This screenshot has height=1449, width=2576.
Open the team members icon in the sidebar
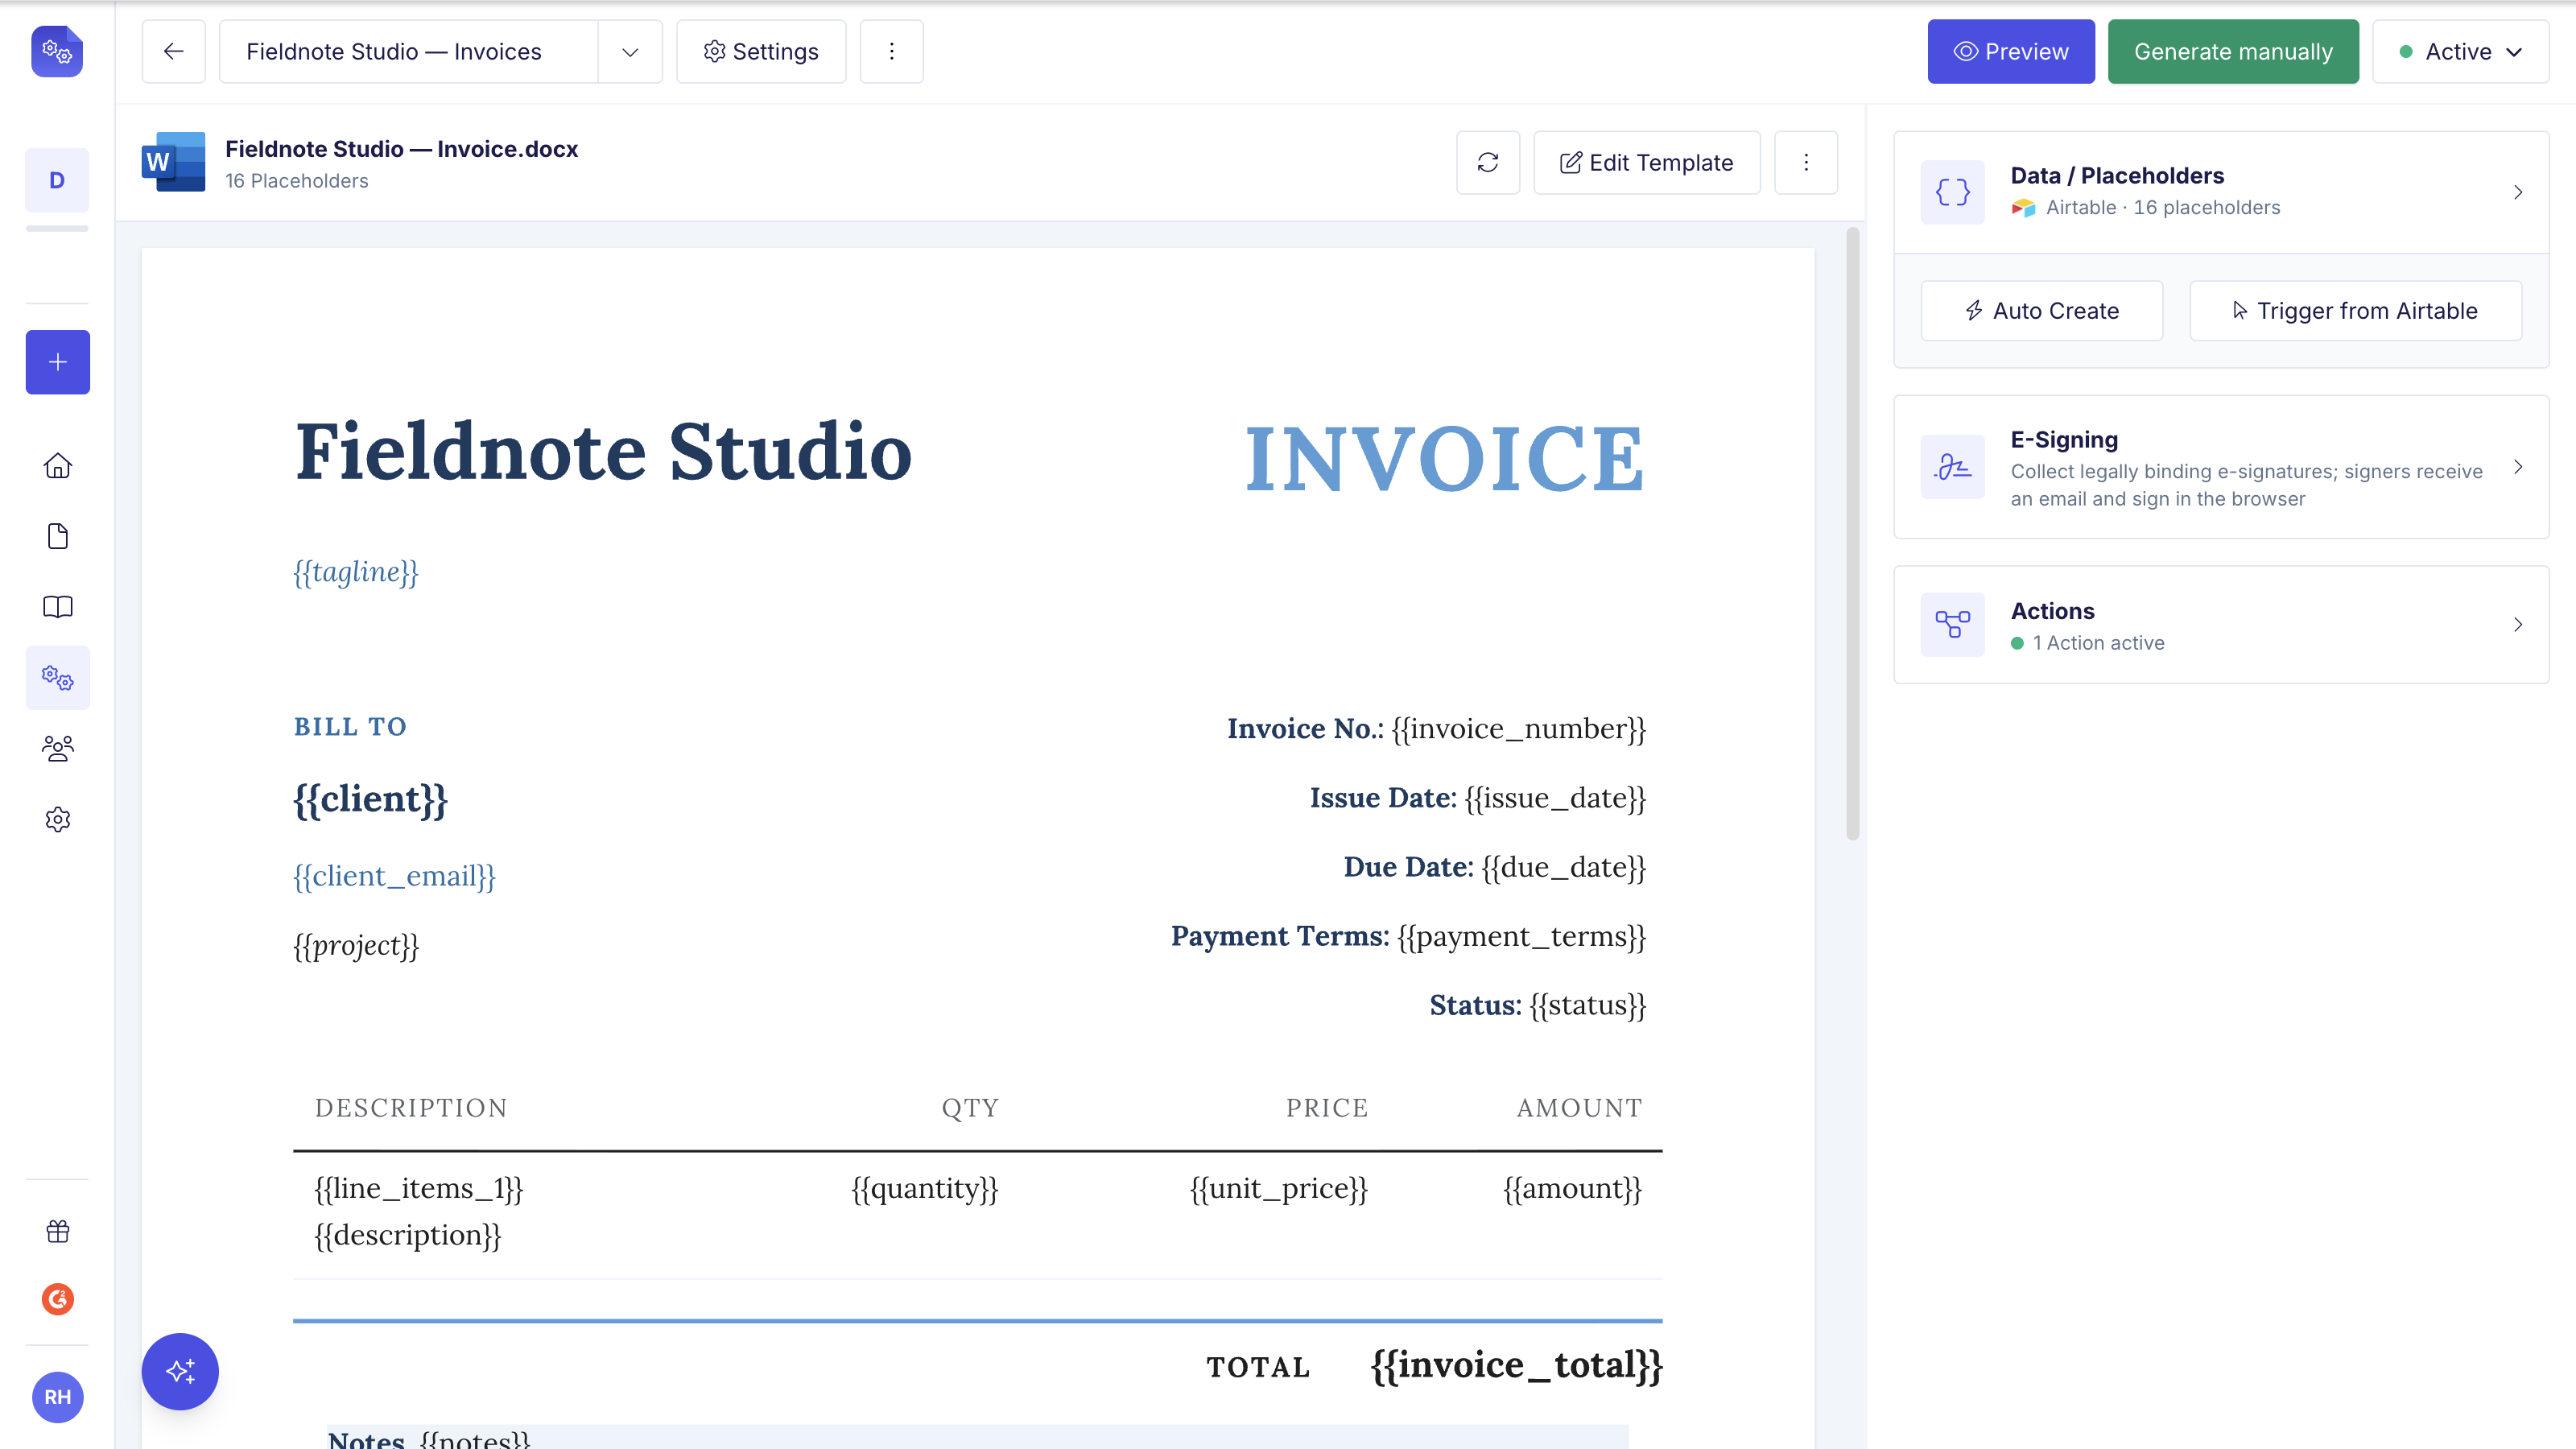pos(57,748)
